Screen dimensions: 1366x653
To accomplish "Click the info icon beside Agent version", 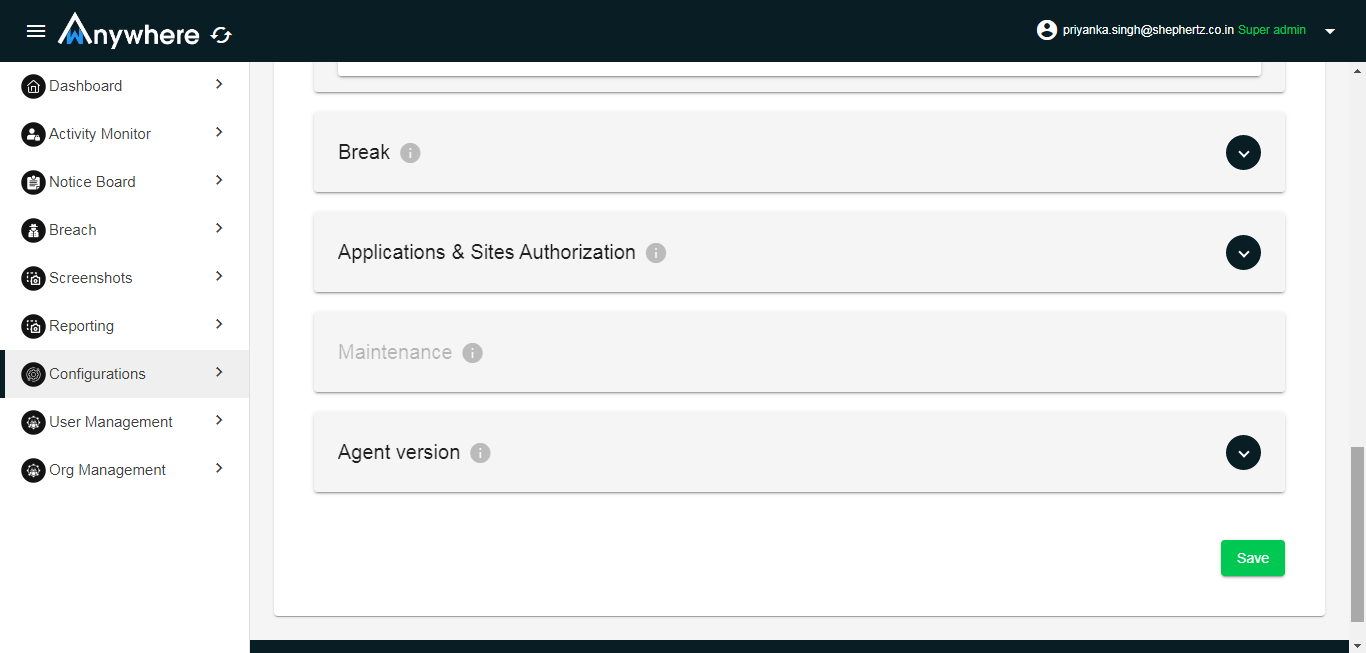I will 481,453.
